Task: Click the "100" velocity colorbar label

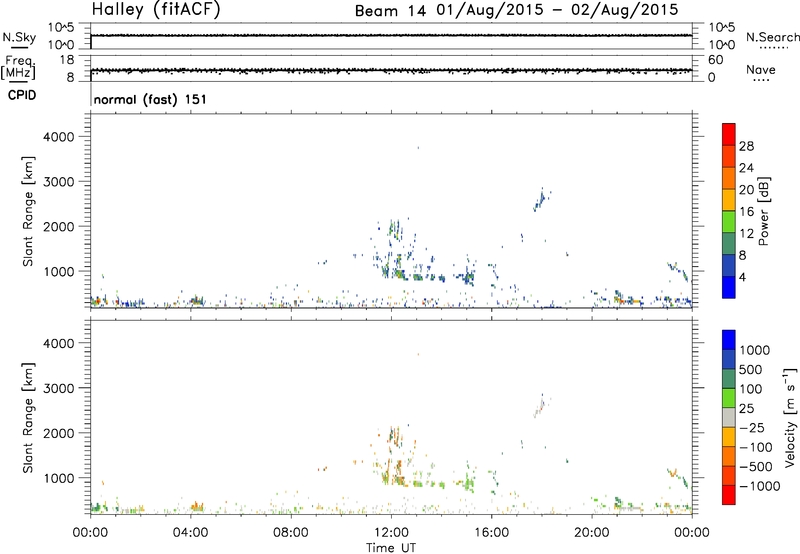Action: point(751,389)
